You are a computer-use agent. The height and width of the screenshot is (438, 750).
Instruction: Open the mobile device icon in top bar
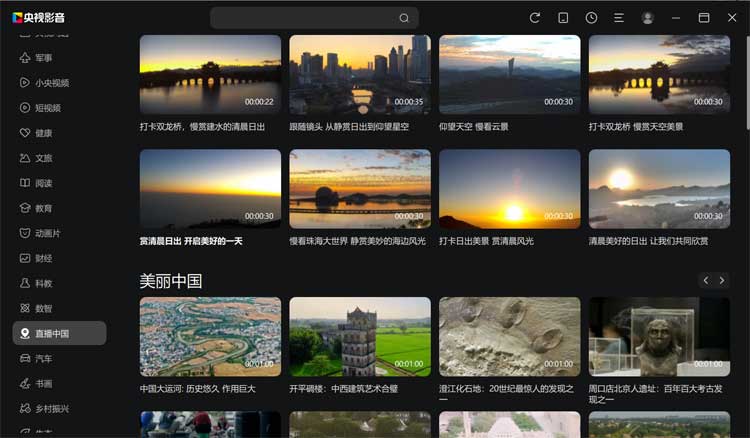point(563,18)
